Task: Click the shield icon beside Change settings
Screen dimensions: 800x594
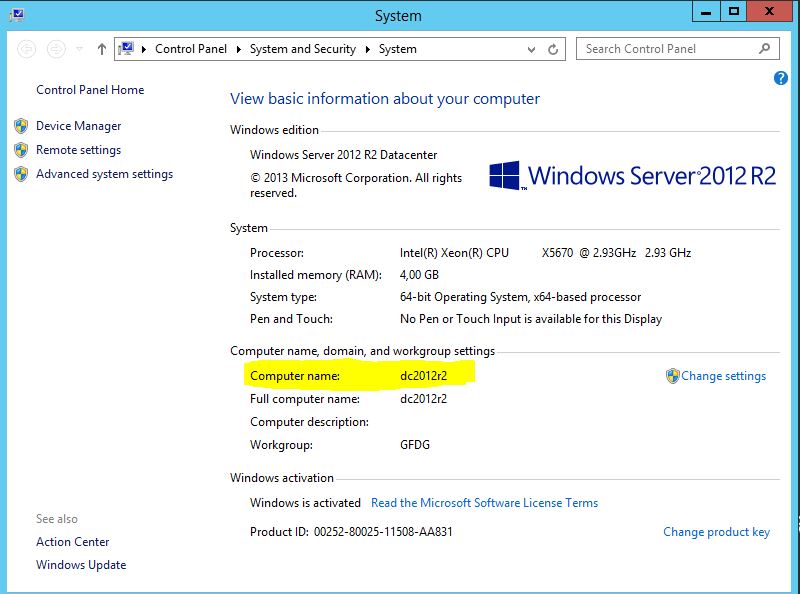Action: coord(672,376)
